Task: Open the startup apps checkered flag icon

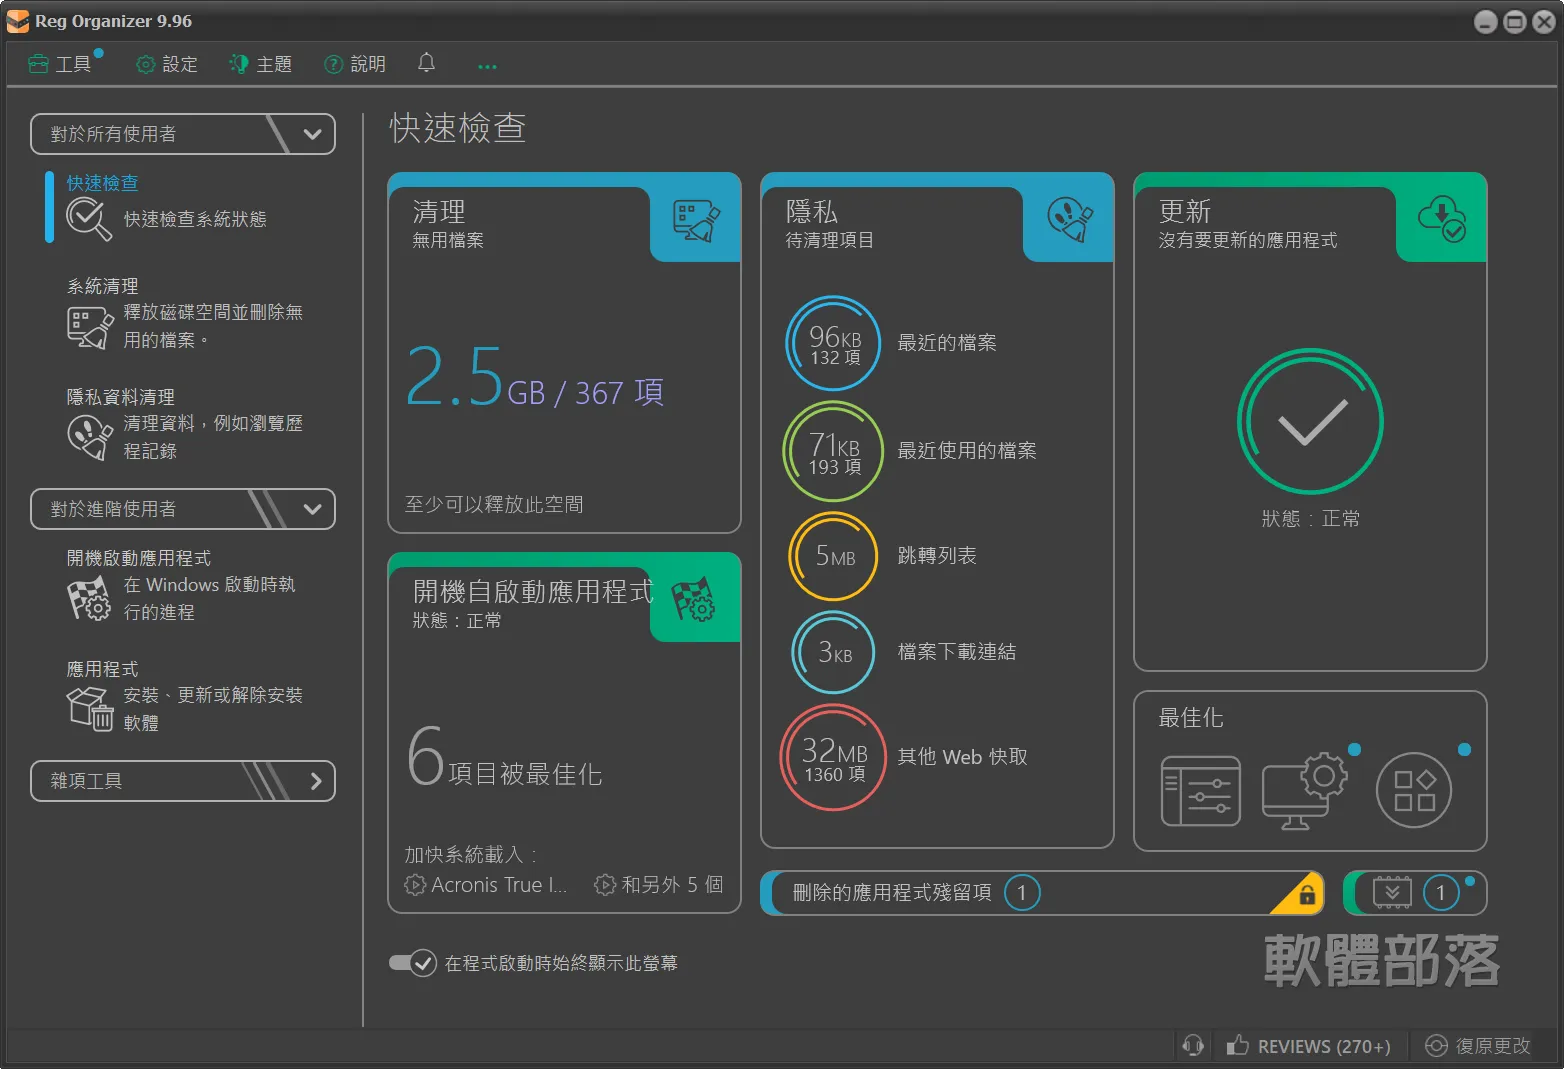Action: click(x=693, y=600)
